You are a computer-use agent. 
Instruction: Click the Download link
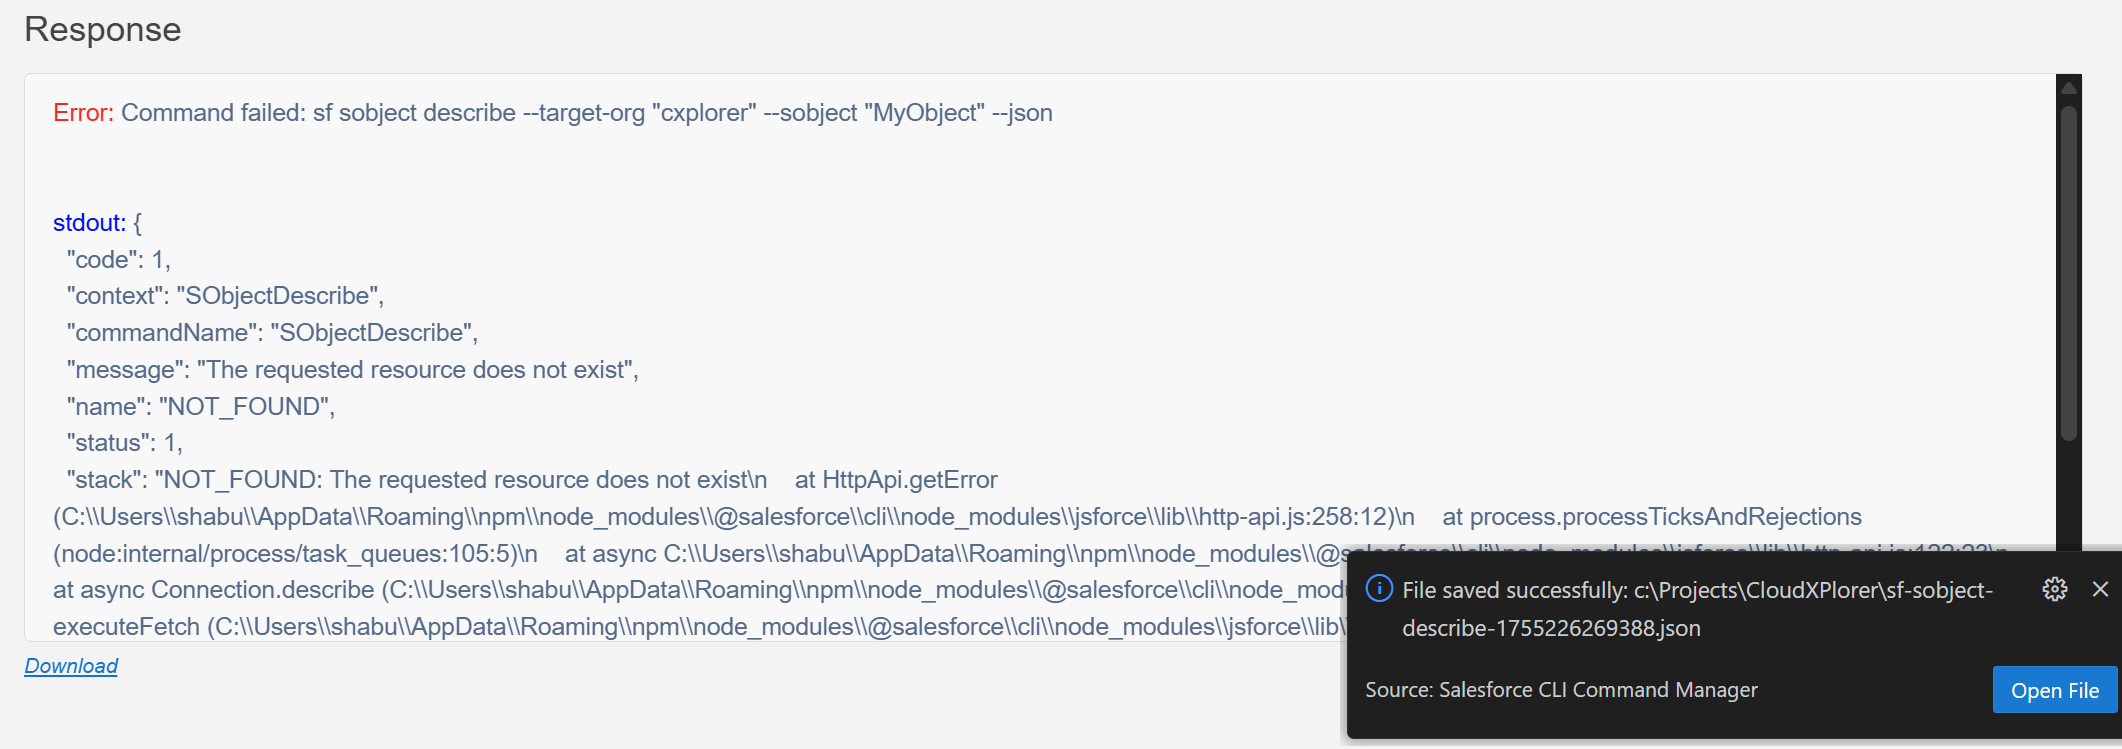click(71, 666)
